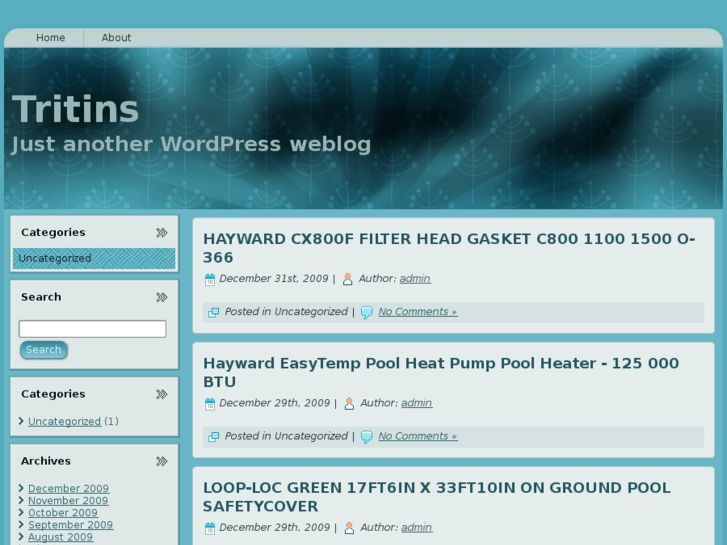727x545 pixels.
Task: Open August 2009 archive
Action: pyautogui.click(x=60, y=537)
